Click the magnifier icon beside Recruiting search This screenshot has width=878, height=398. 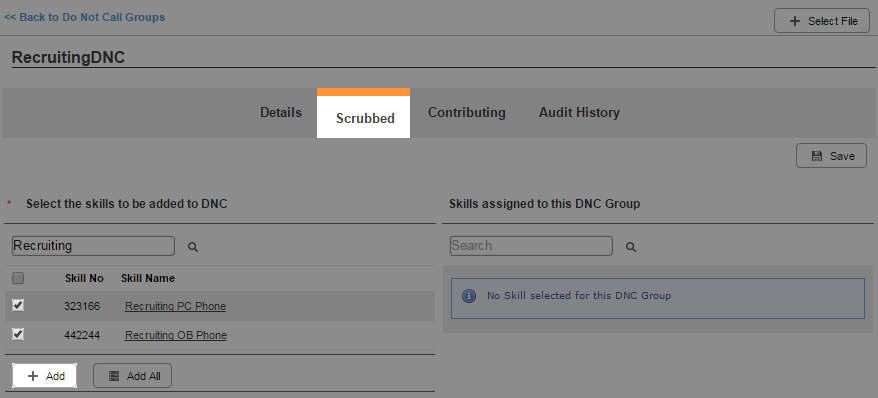193,247
